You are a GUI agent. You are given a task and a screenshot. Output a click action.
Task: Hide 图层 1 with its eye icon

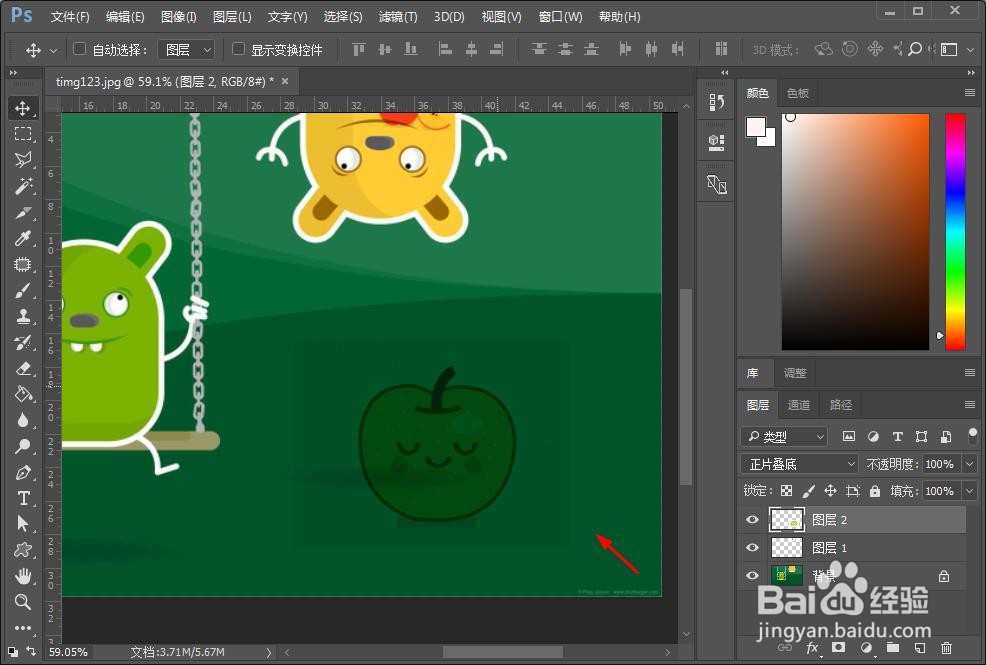(x=752, y=547)
